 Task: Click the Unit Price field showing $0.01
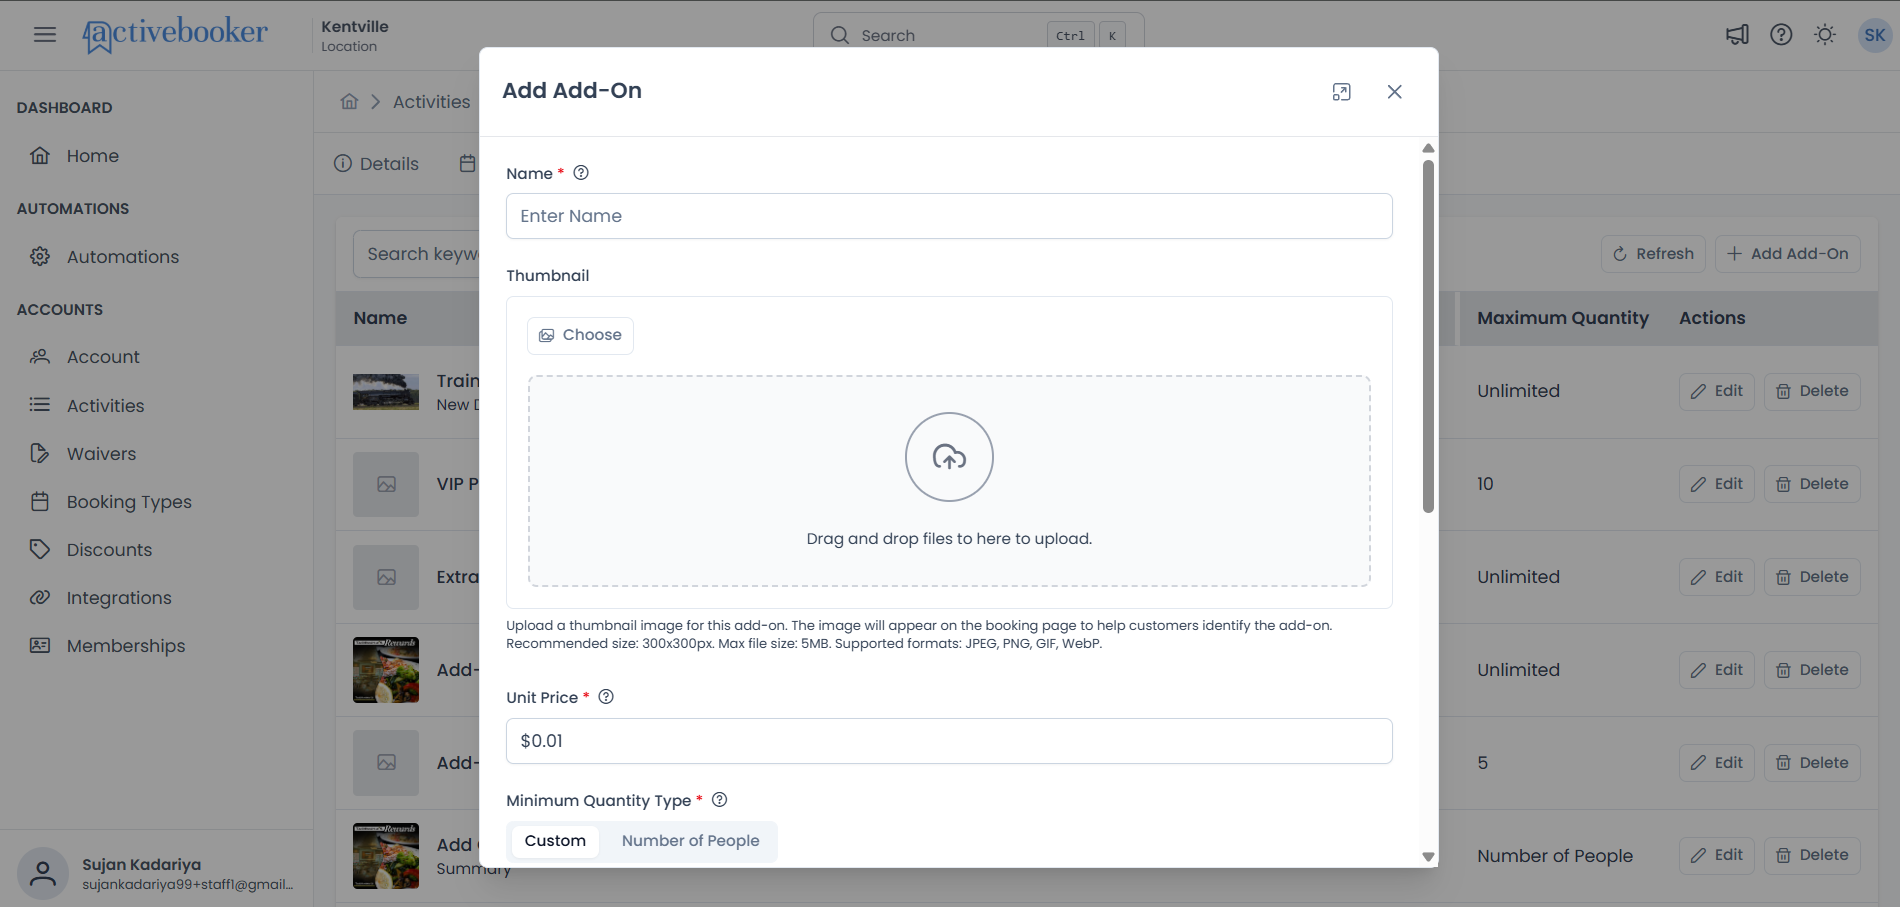(949, 741)
